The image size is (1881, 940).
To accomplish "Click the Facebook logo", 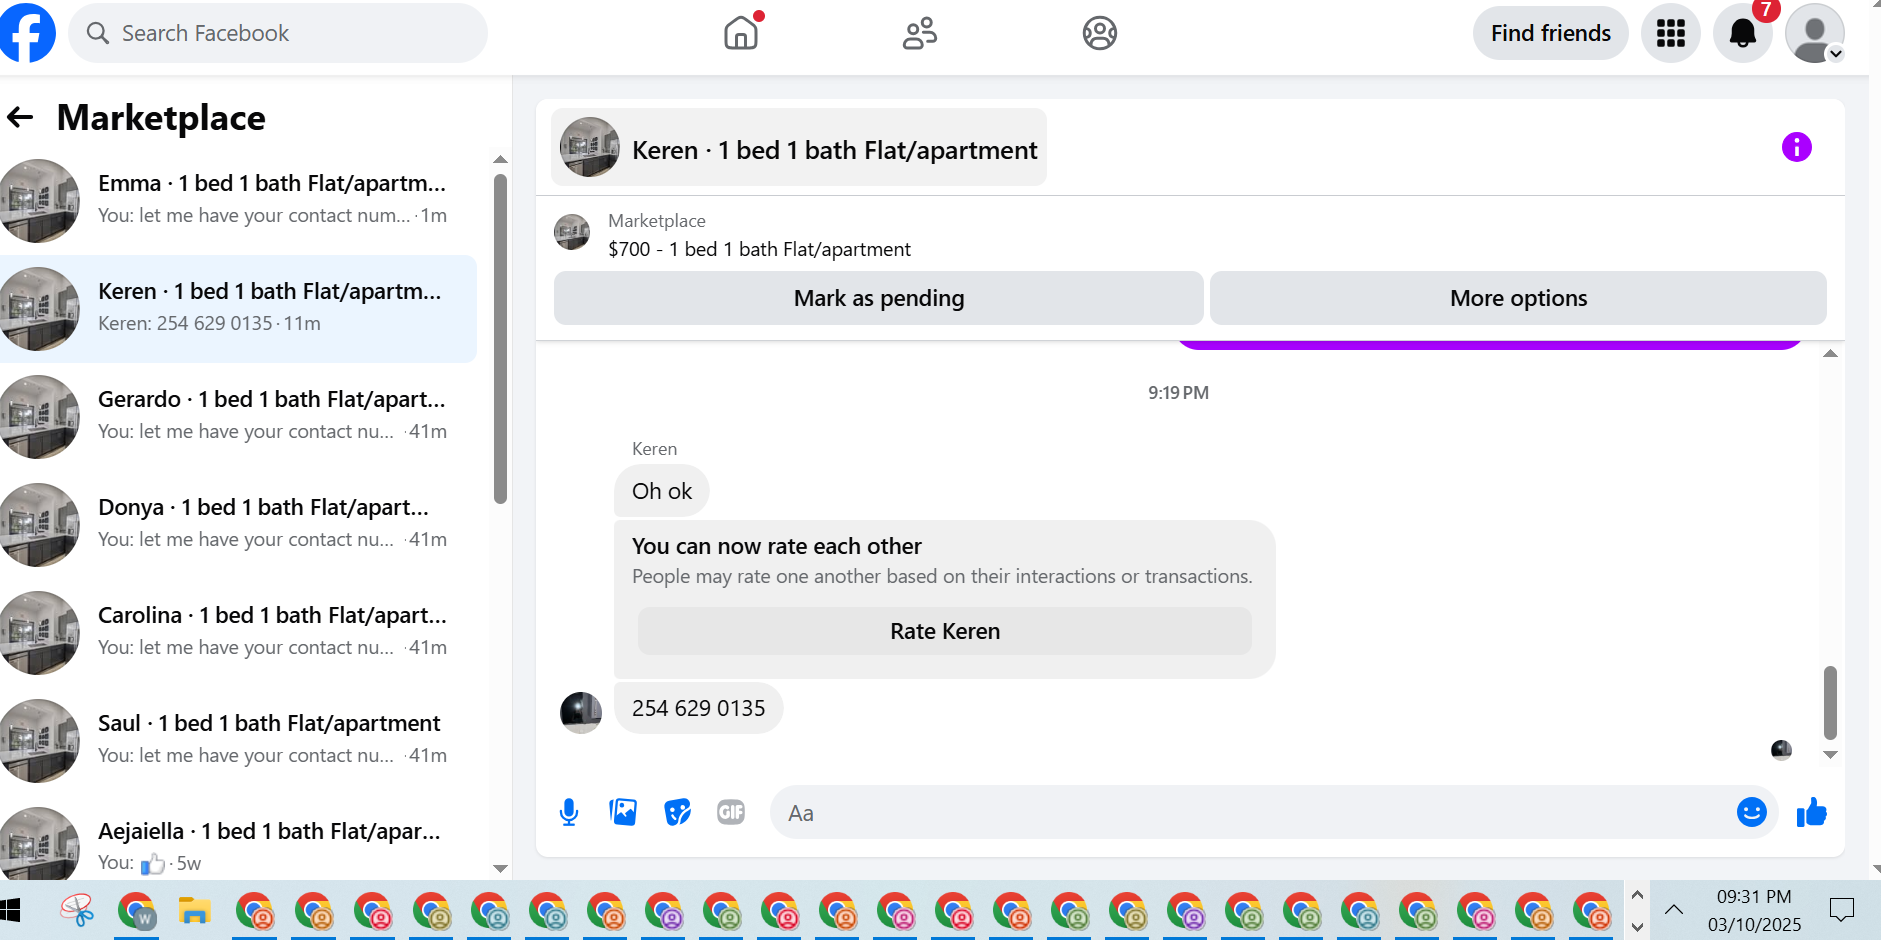I will (x=27, y=33).
